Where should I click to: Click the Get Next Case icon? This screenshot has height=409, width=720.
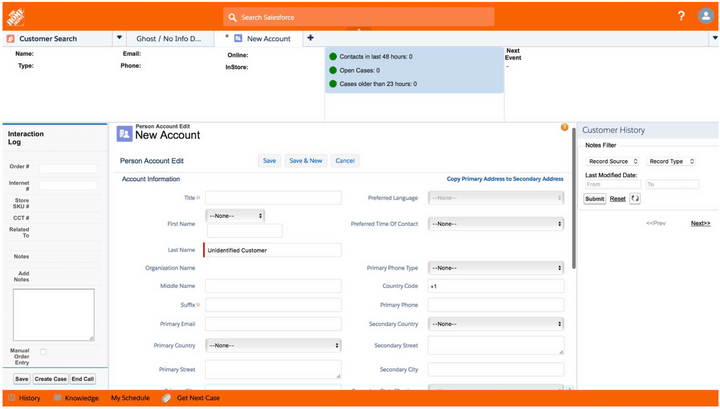pos(167,398)
